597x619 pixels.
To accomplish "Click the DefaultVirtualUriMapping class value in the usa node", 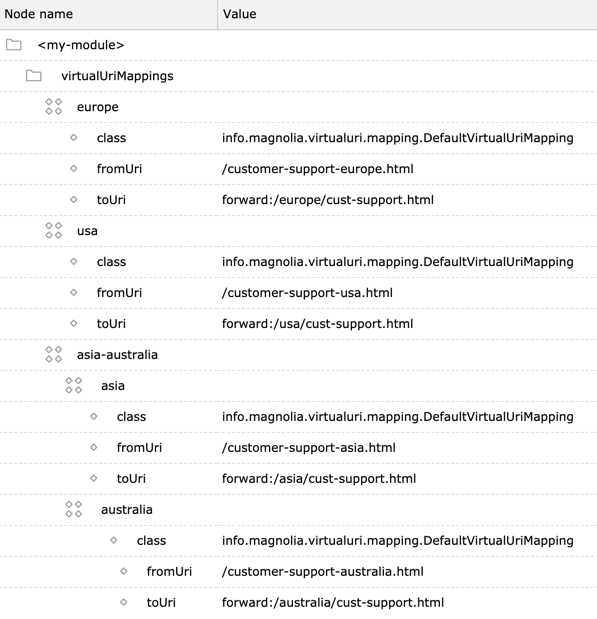I will (x=398, y=262).
